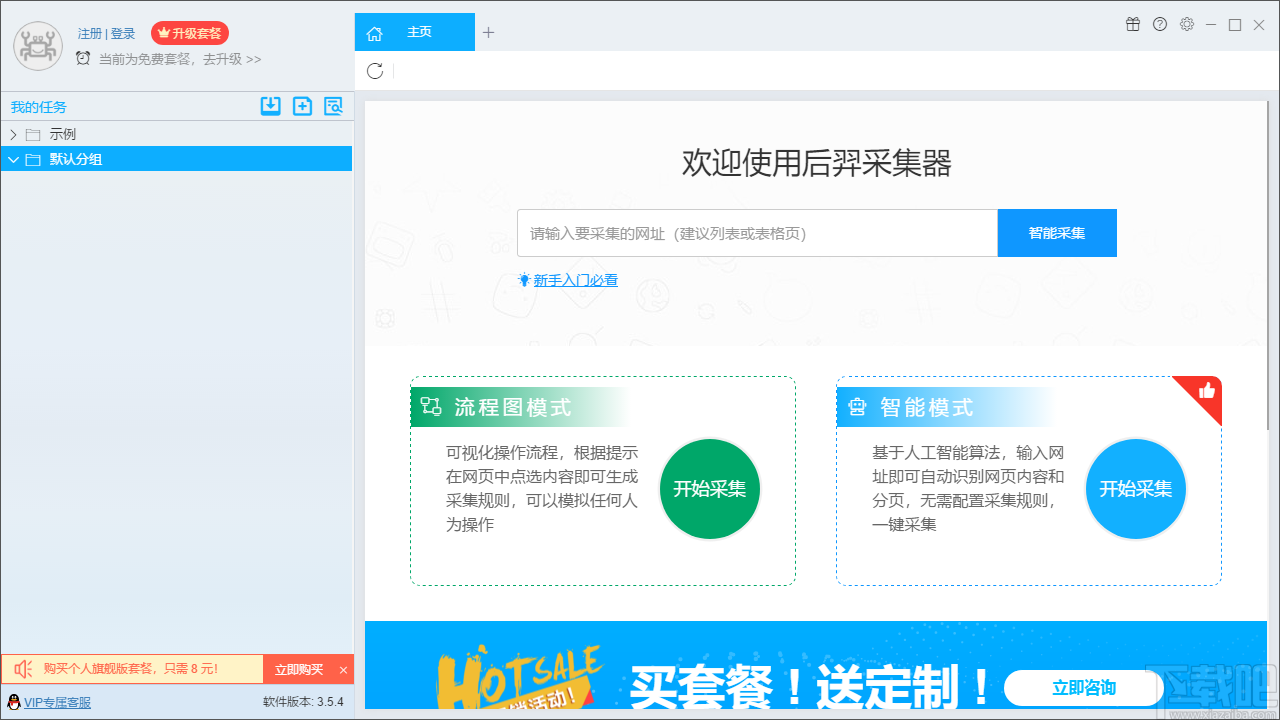Select the 默认分组 folder row

coord(176,159)
